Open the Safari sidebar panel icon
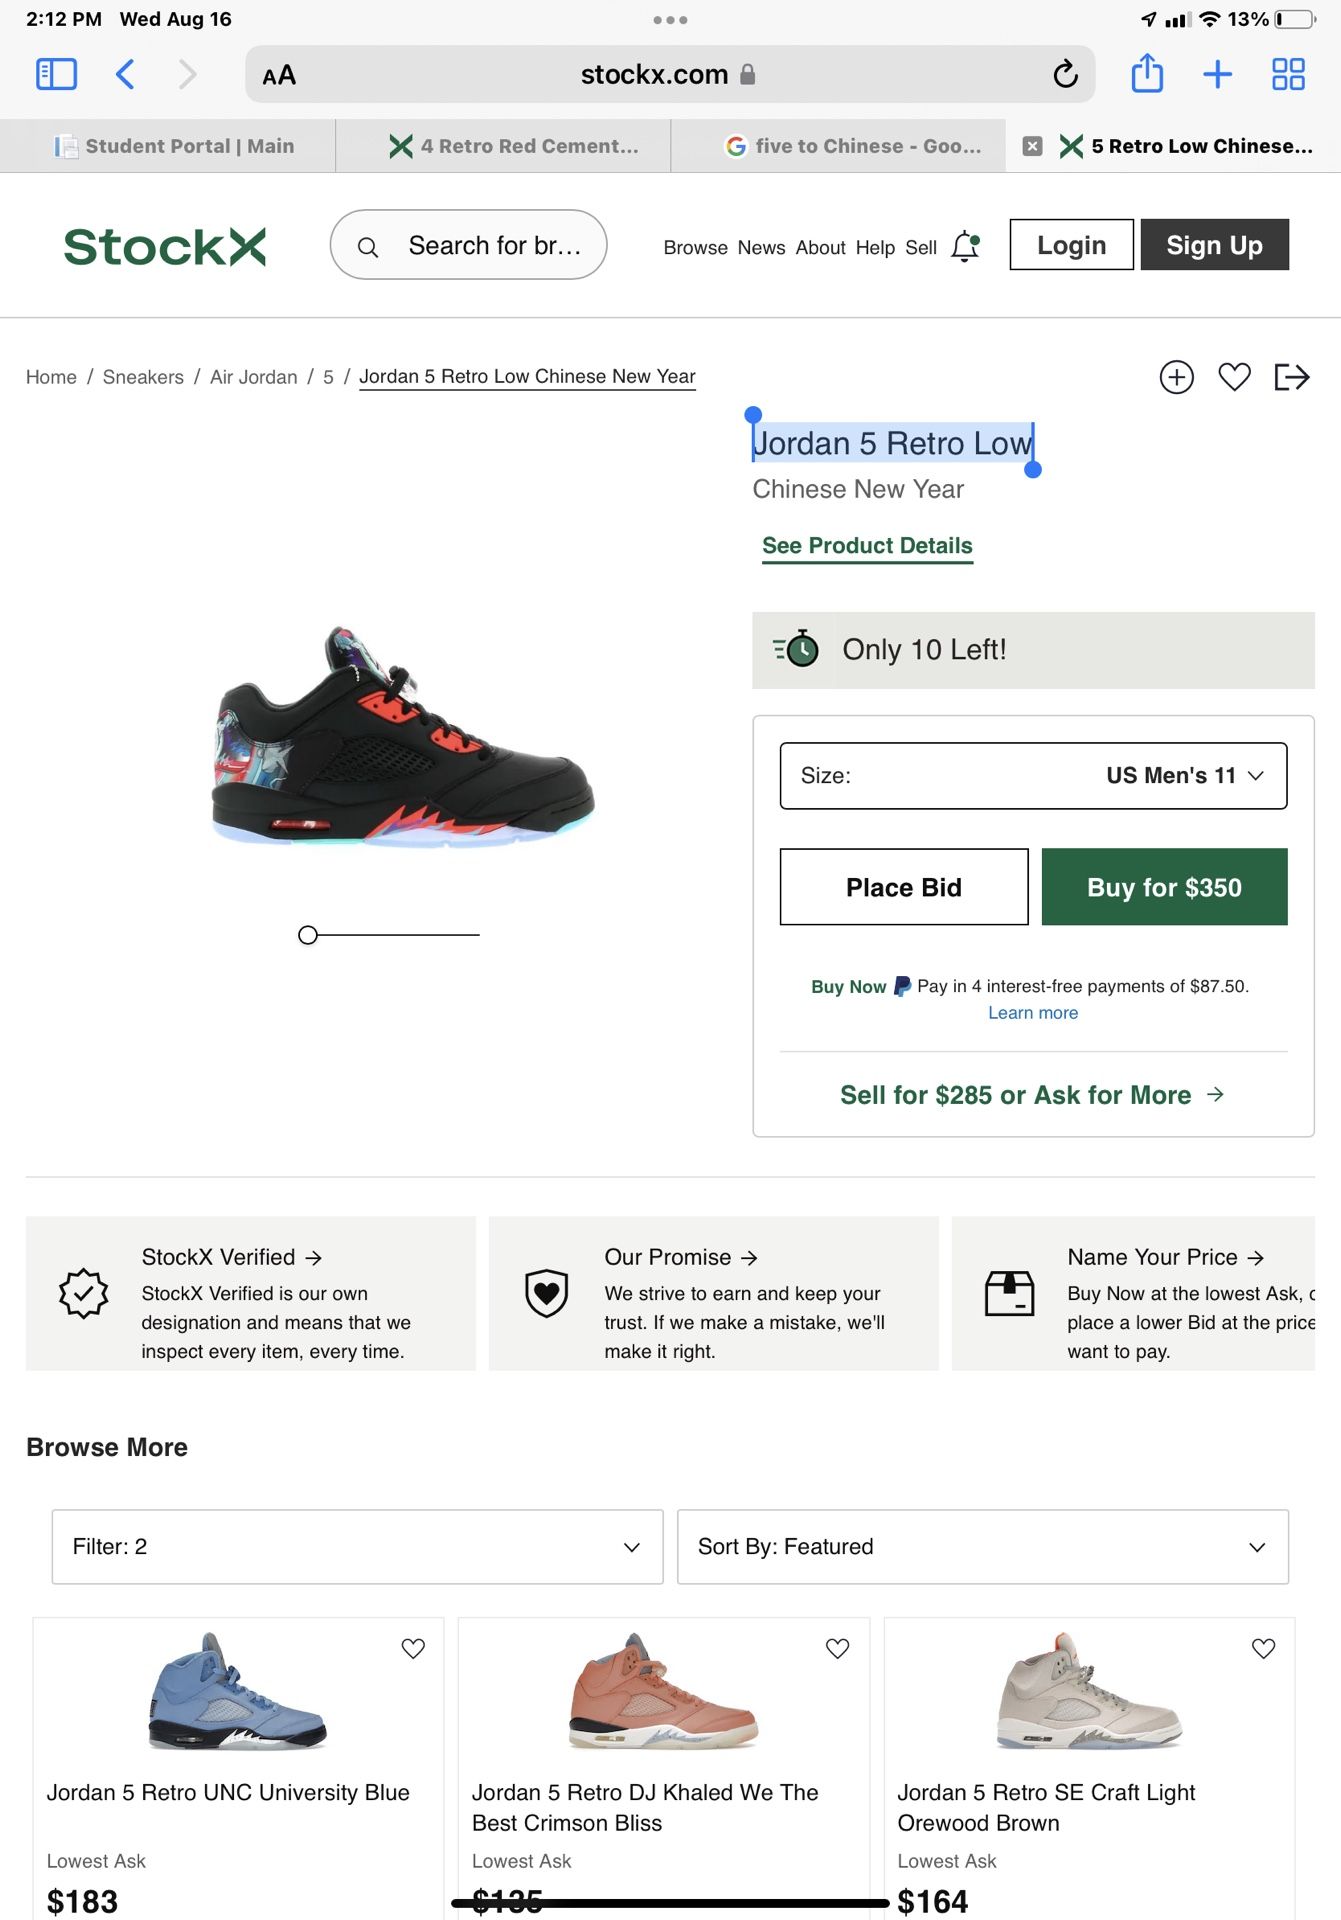This screenshot has height=1920, width=1341. pos(56,74)
